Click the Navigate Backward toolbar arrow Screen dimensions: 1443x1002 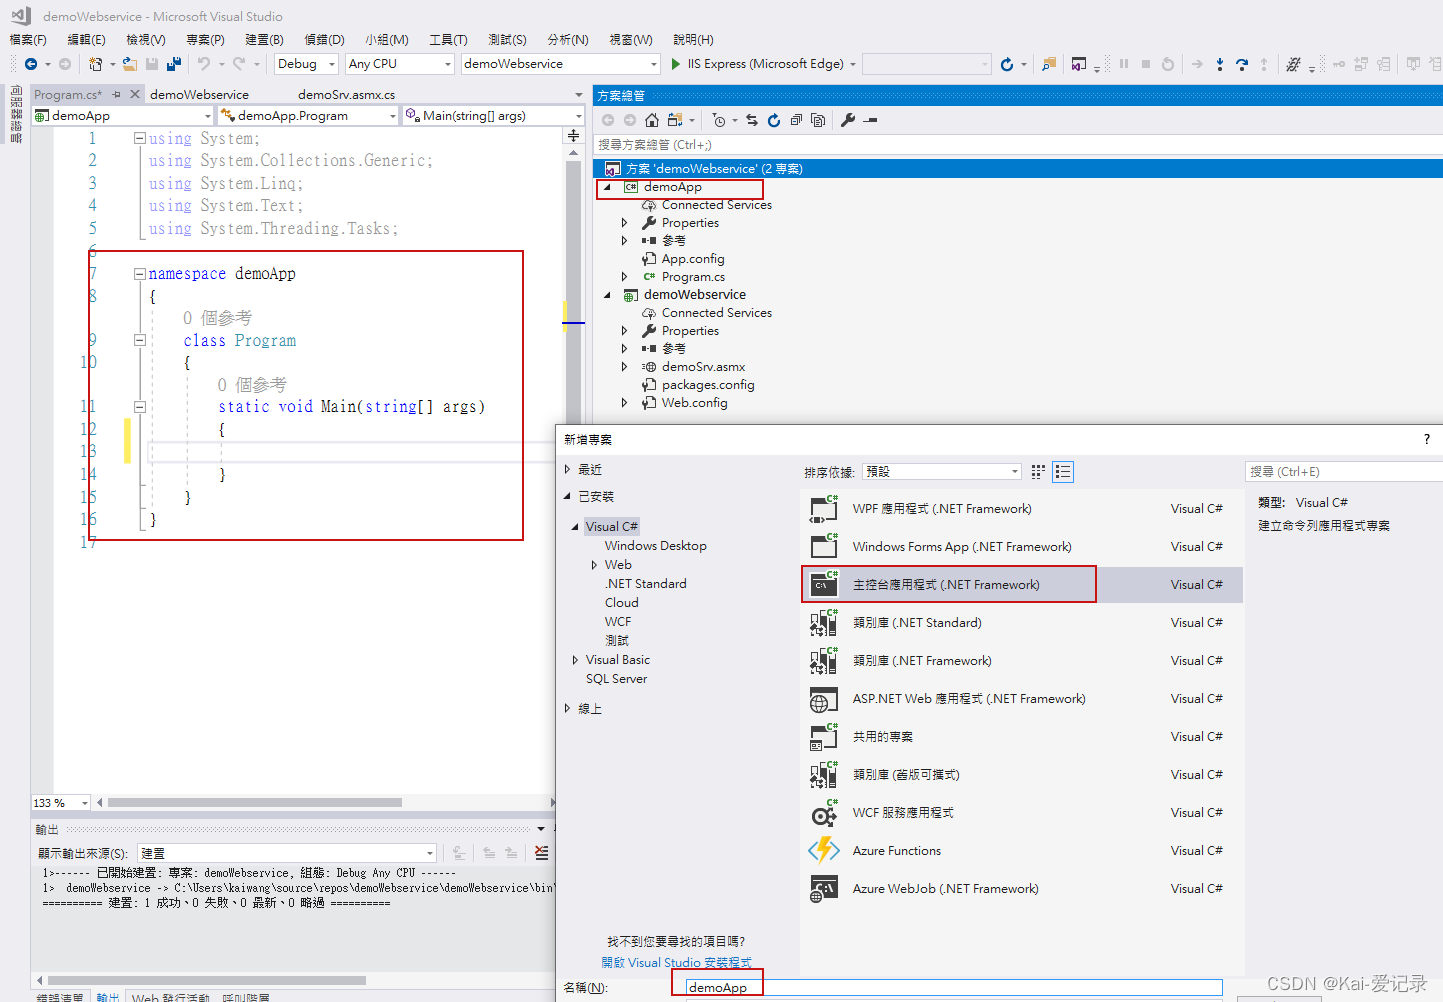[31, 64]
